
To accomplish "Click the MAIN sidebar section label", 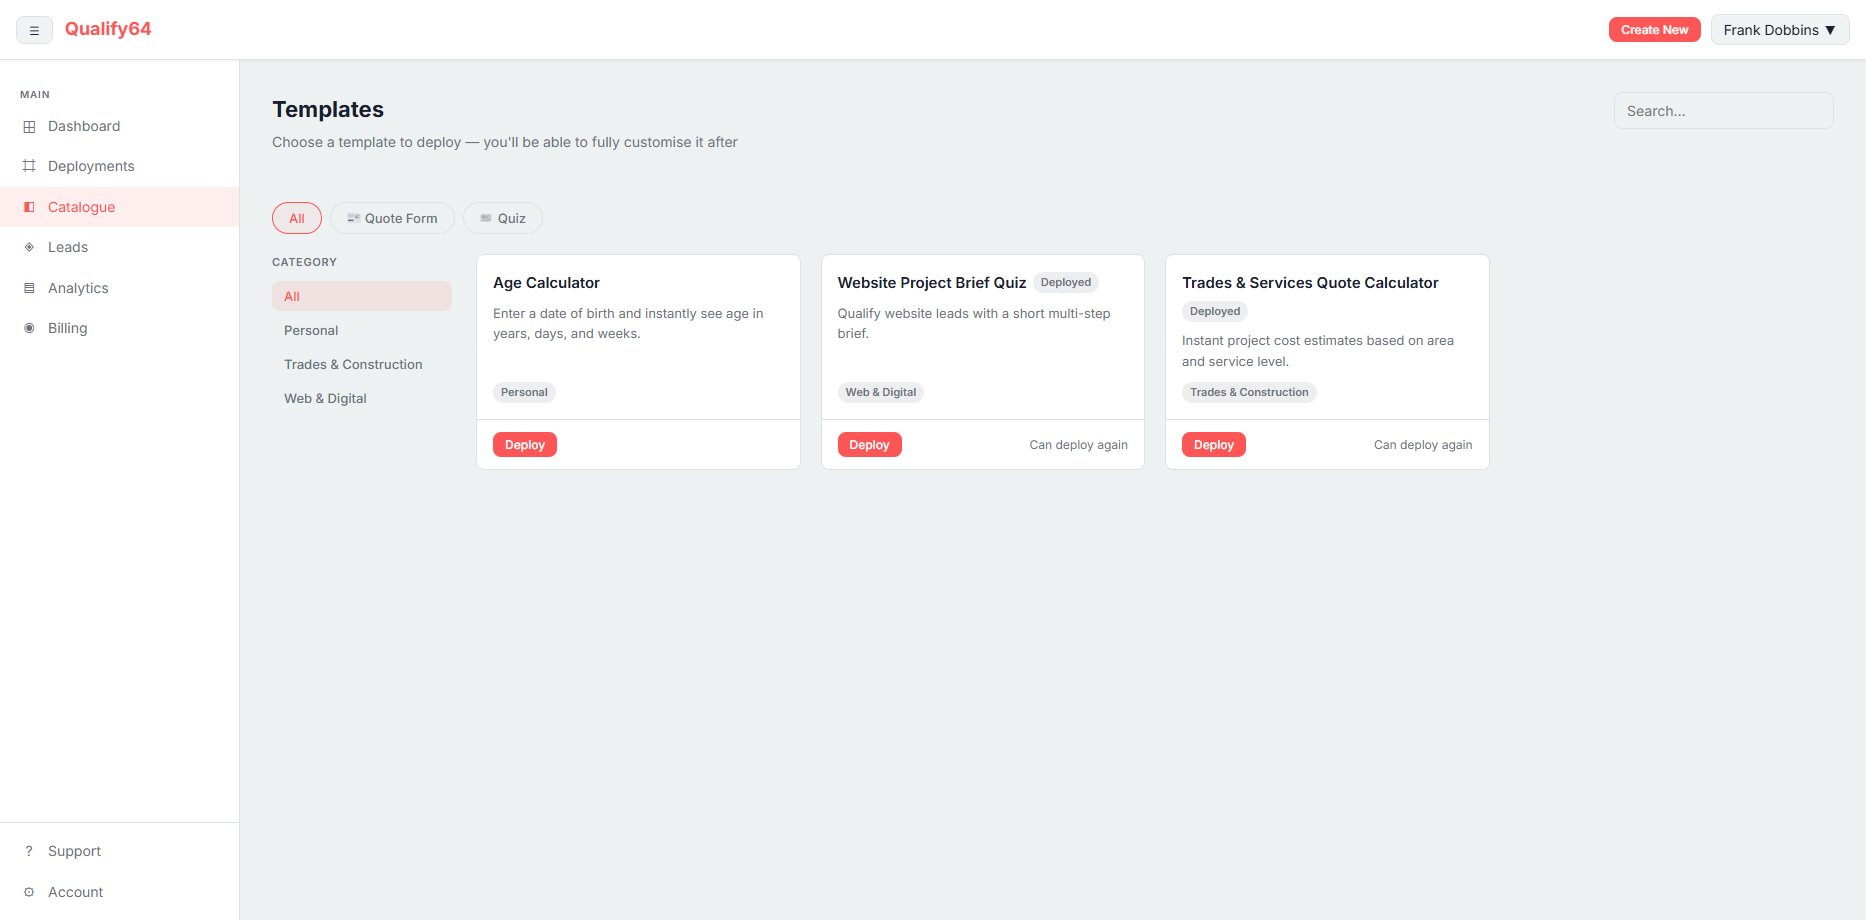I will point(35,95).
